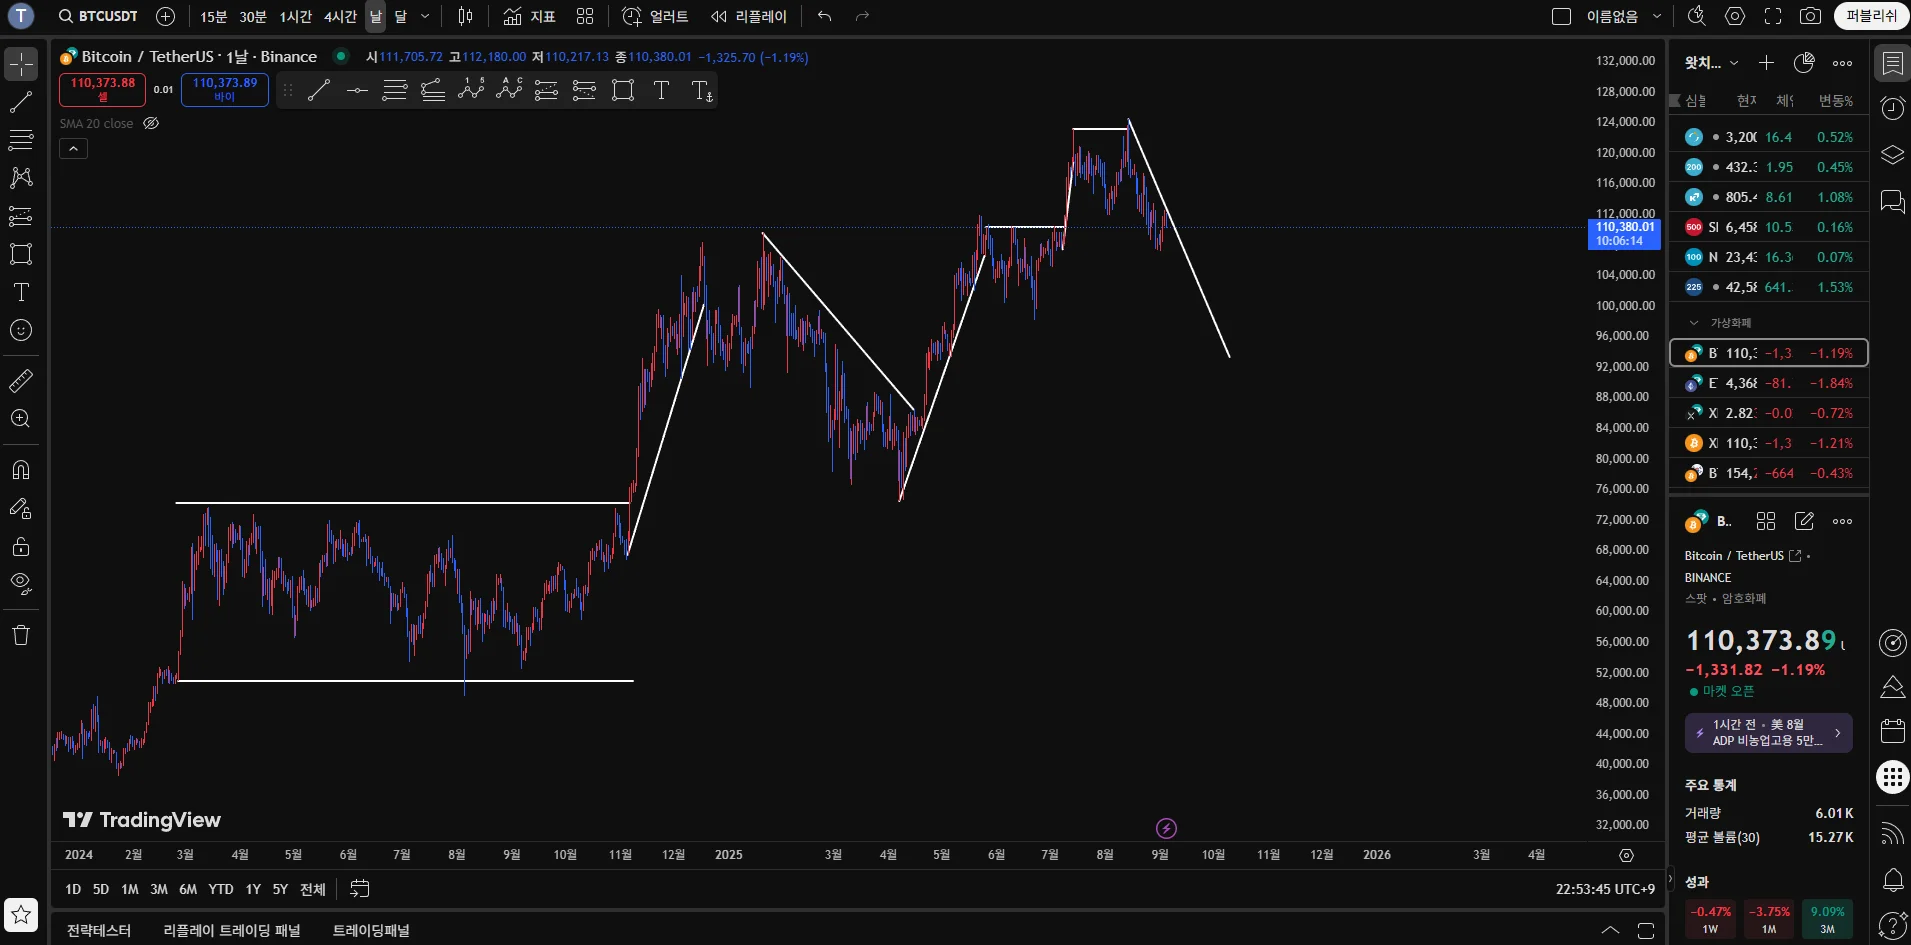Set the chart range to YTD
Image resolution: width=1911 pixels, height=945 pixels.
pos(221,889)
